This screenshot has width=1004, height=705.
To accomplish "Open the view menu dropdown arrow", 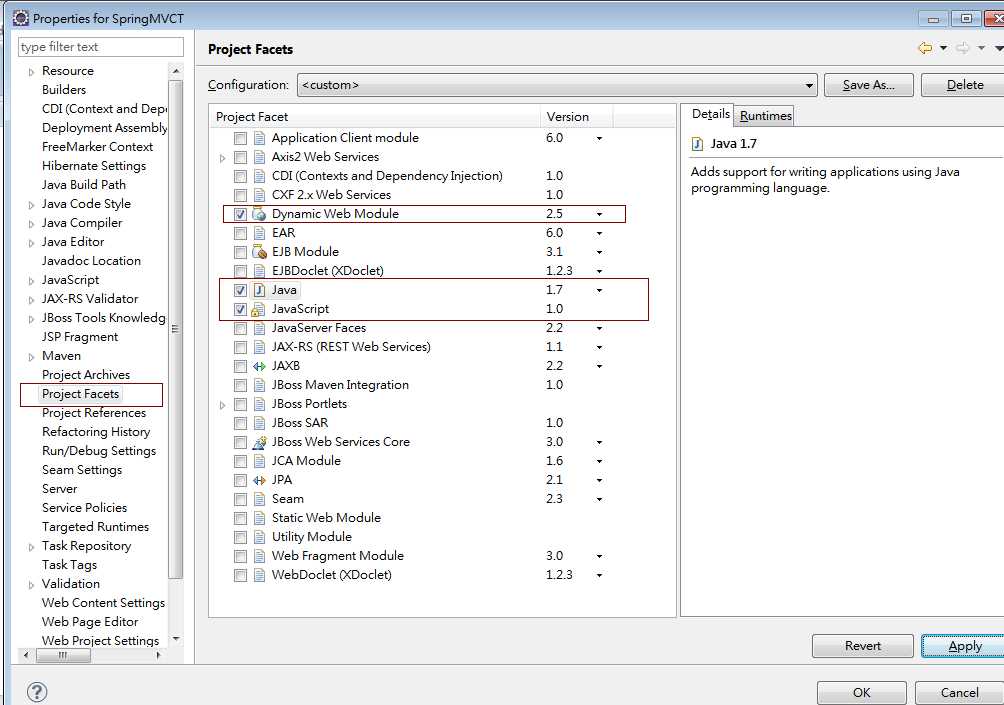I will tap(998, 48).
